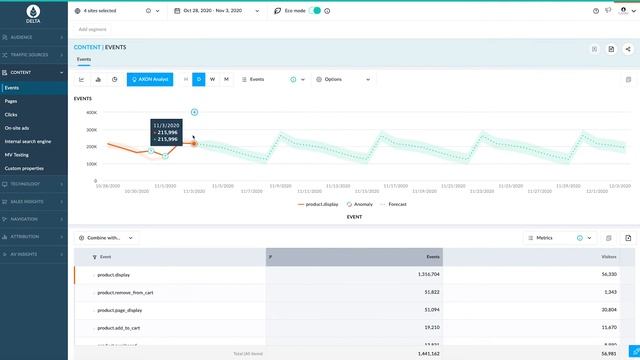Open the Events chart metric dropdown
This screenshot has width=640, height=360.
tap(273, 80)
